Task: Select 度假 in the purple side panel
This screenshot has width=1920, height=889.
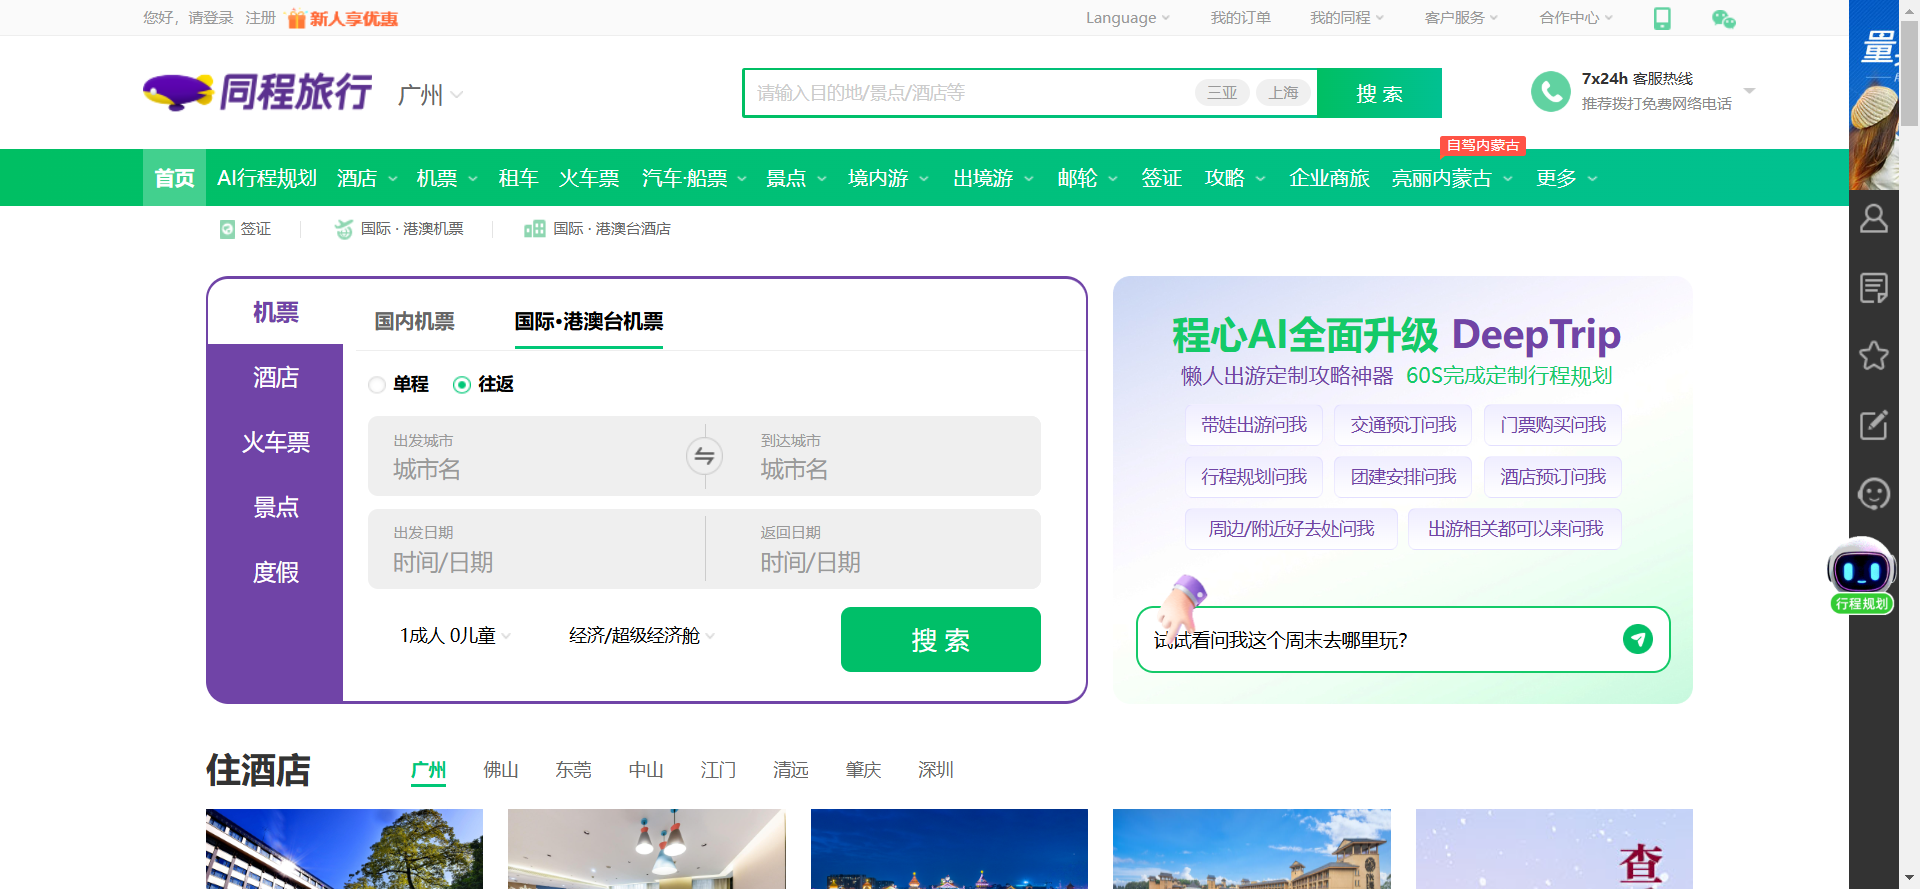Action: pos(275,572)
